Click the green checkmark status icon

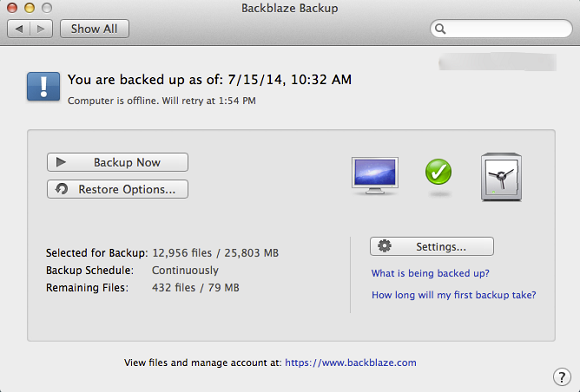[438, 172]
